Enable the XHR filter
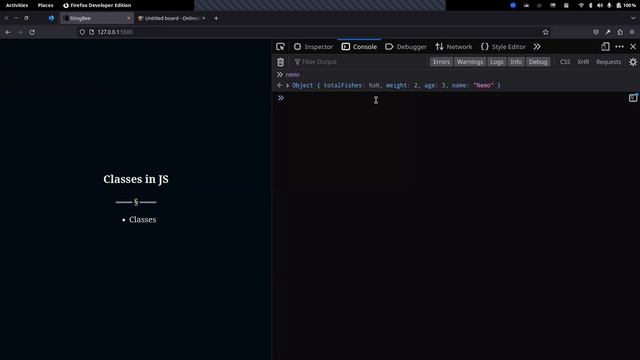Screen dimensions: 640x360 click(x=583, y=62)
